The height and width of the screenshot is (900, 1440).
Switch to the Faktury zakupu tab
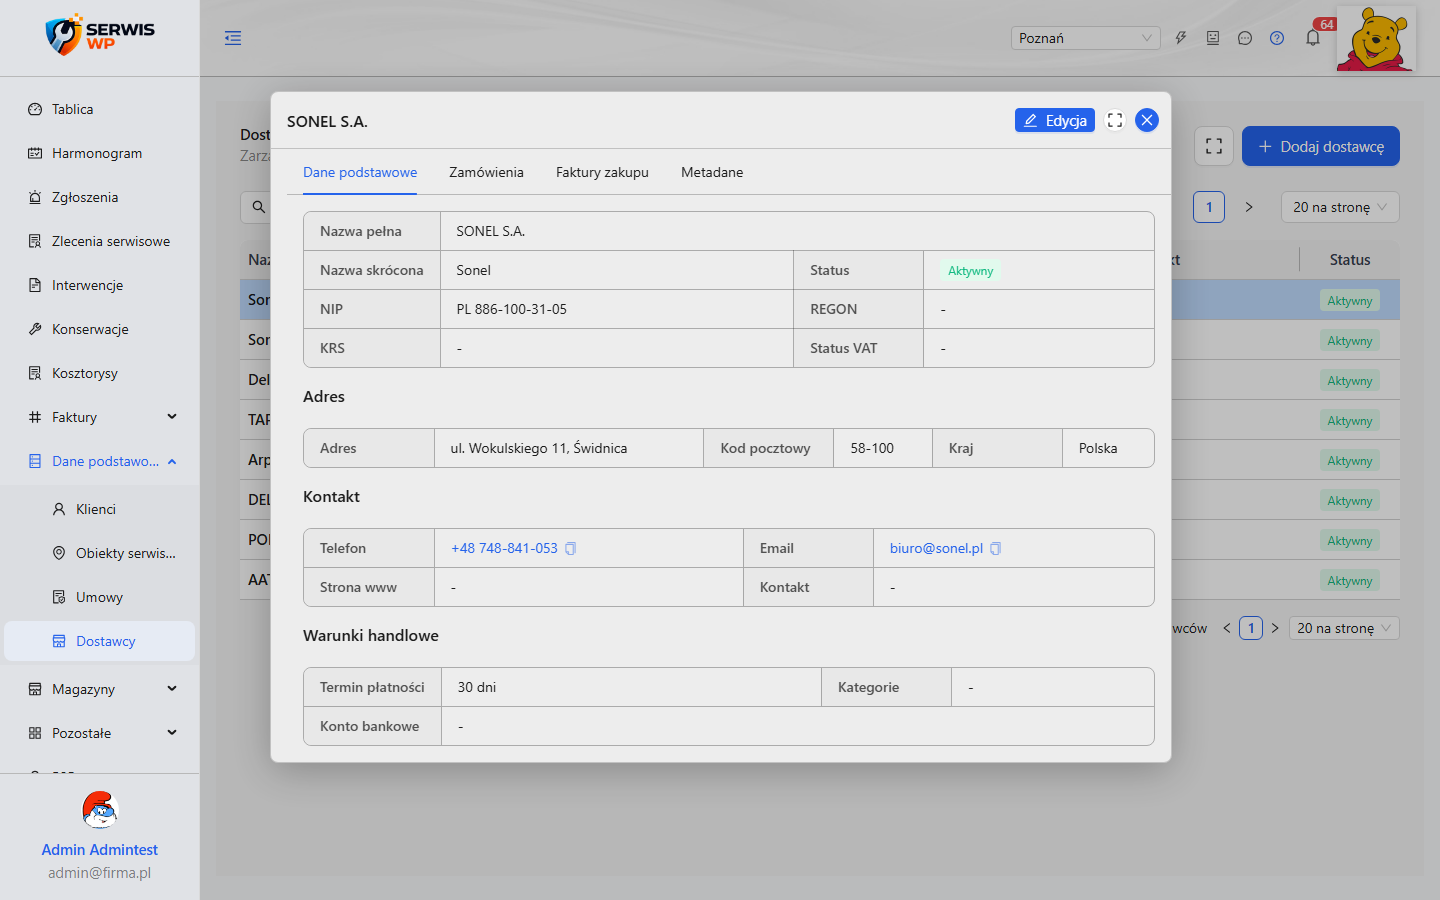(602, 172)
